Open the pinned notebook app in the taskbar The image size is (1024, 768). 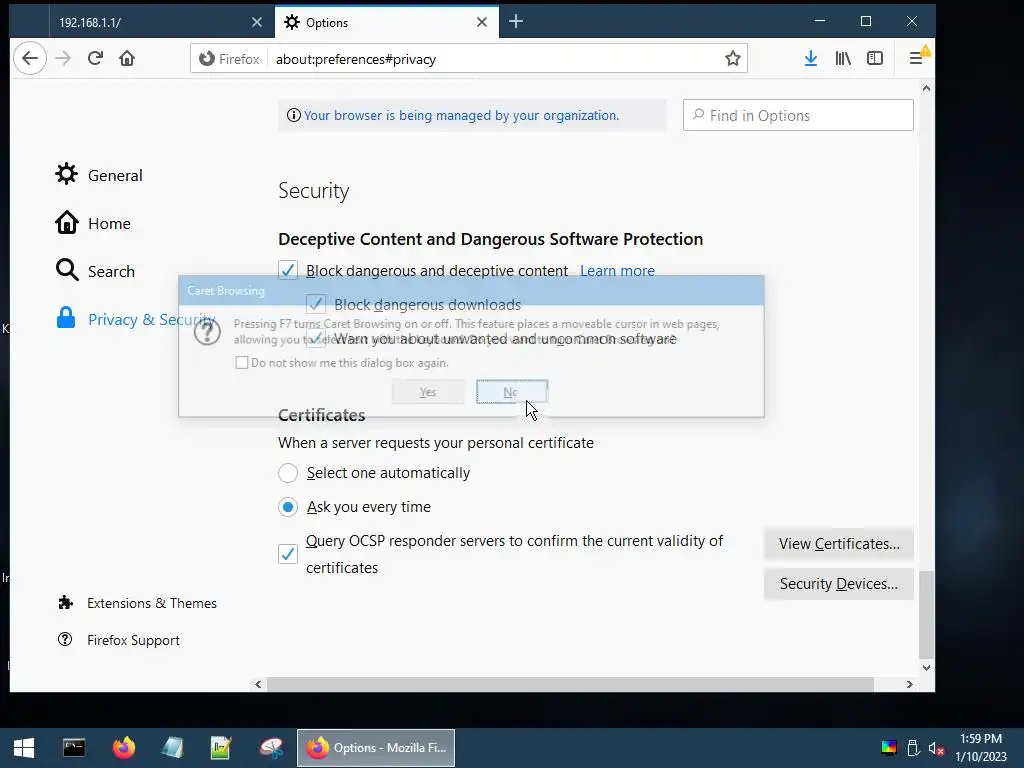172,748
